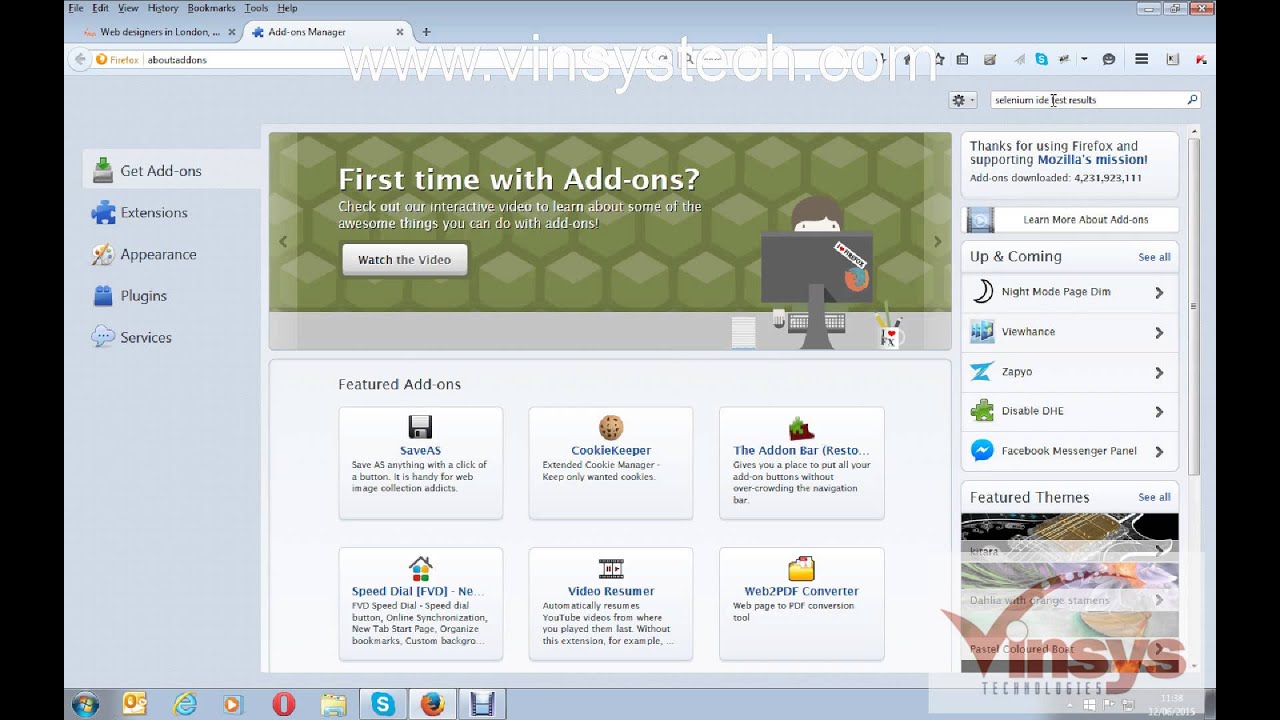Click the smiley chat toolbar icon
This screenshot has height=720, width=1280.
1108,59
